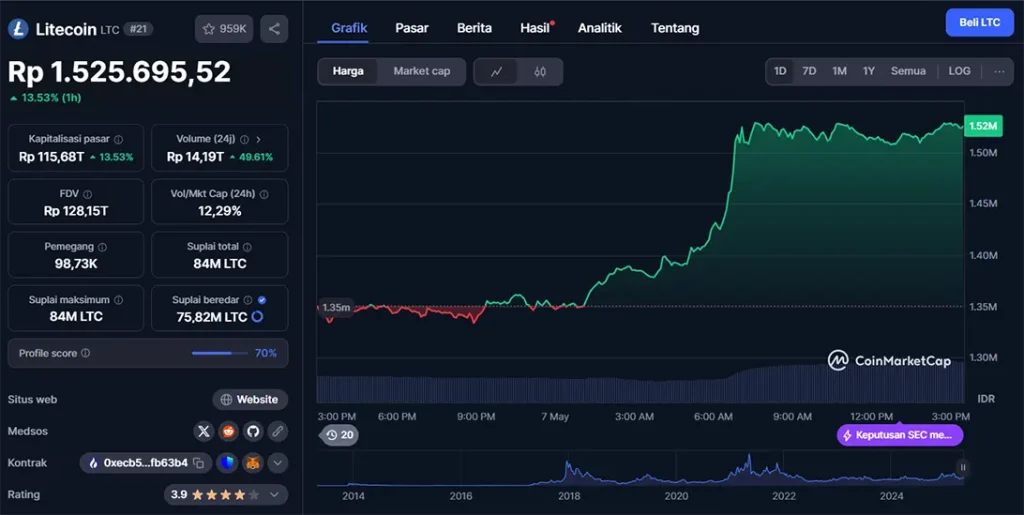Click the Profile score 70% progress bar

[x=219, y=353]
